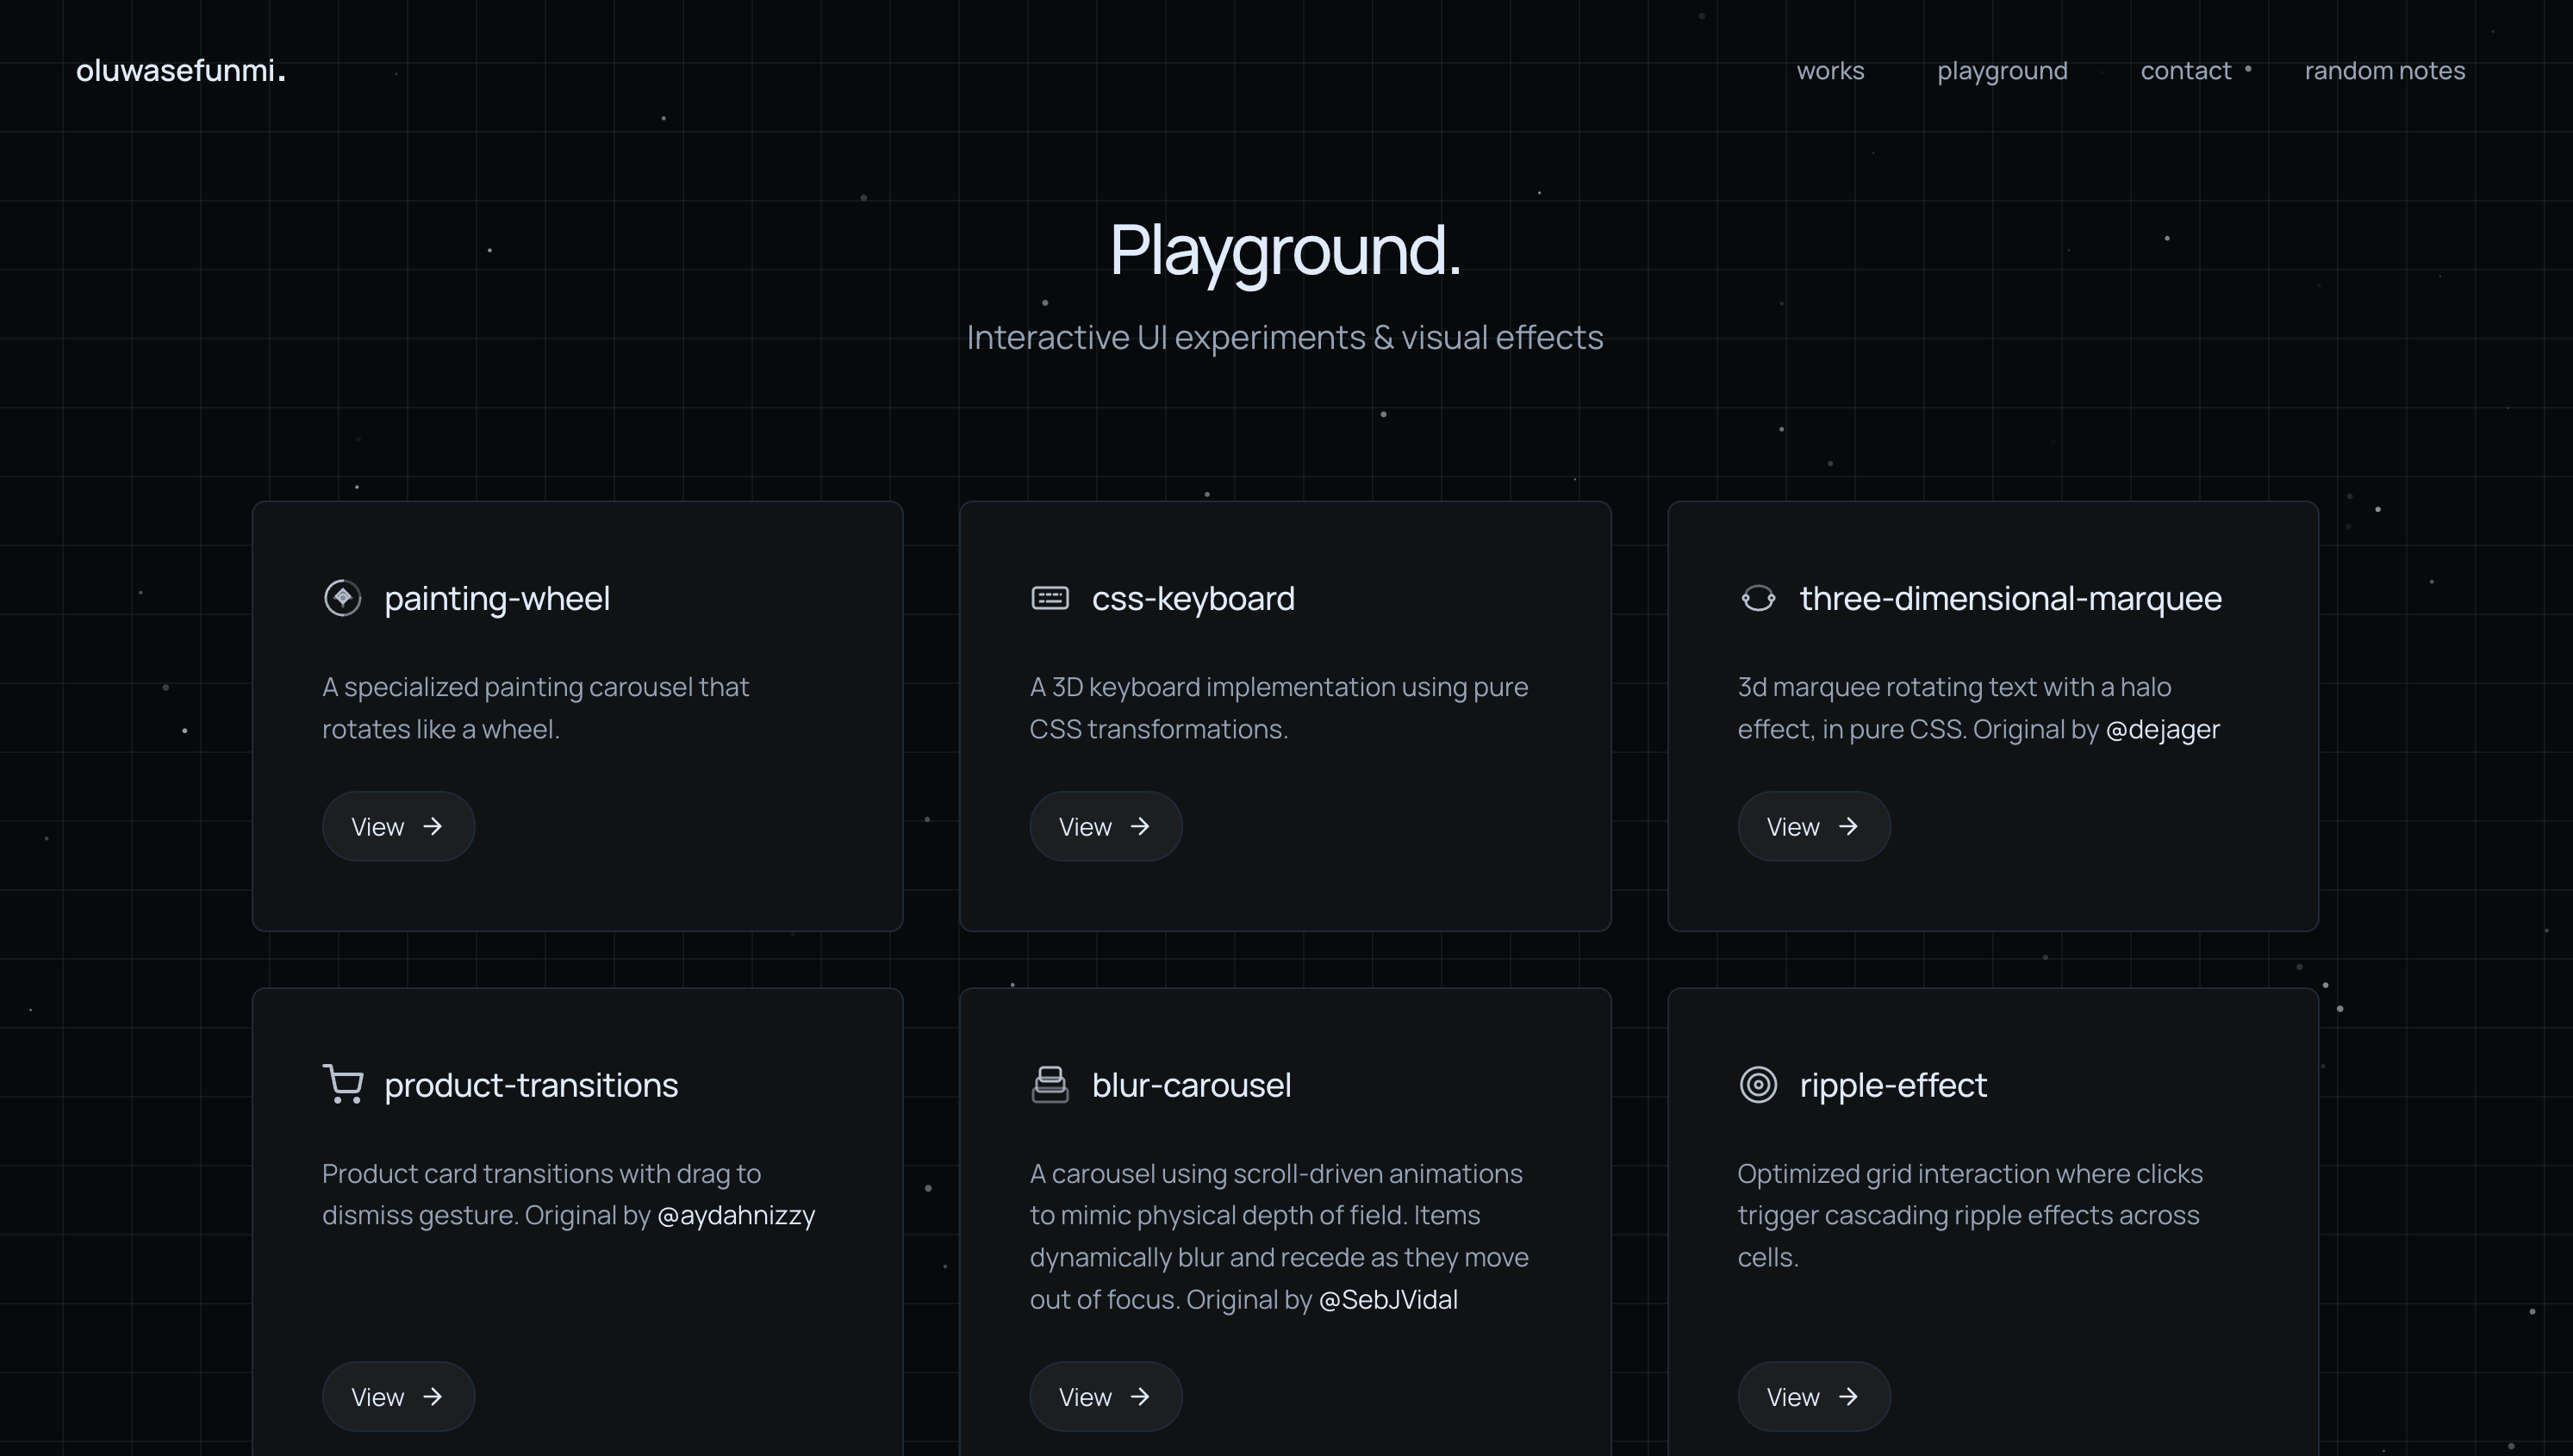Viewport: 2573px width, 1456px height.
Task: Open the contact nav item
Action: pos(2185,71)
